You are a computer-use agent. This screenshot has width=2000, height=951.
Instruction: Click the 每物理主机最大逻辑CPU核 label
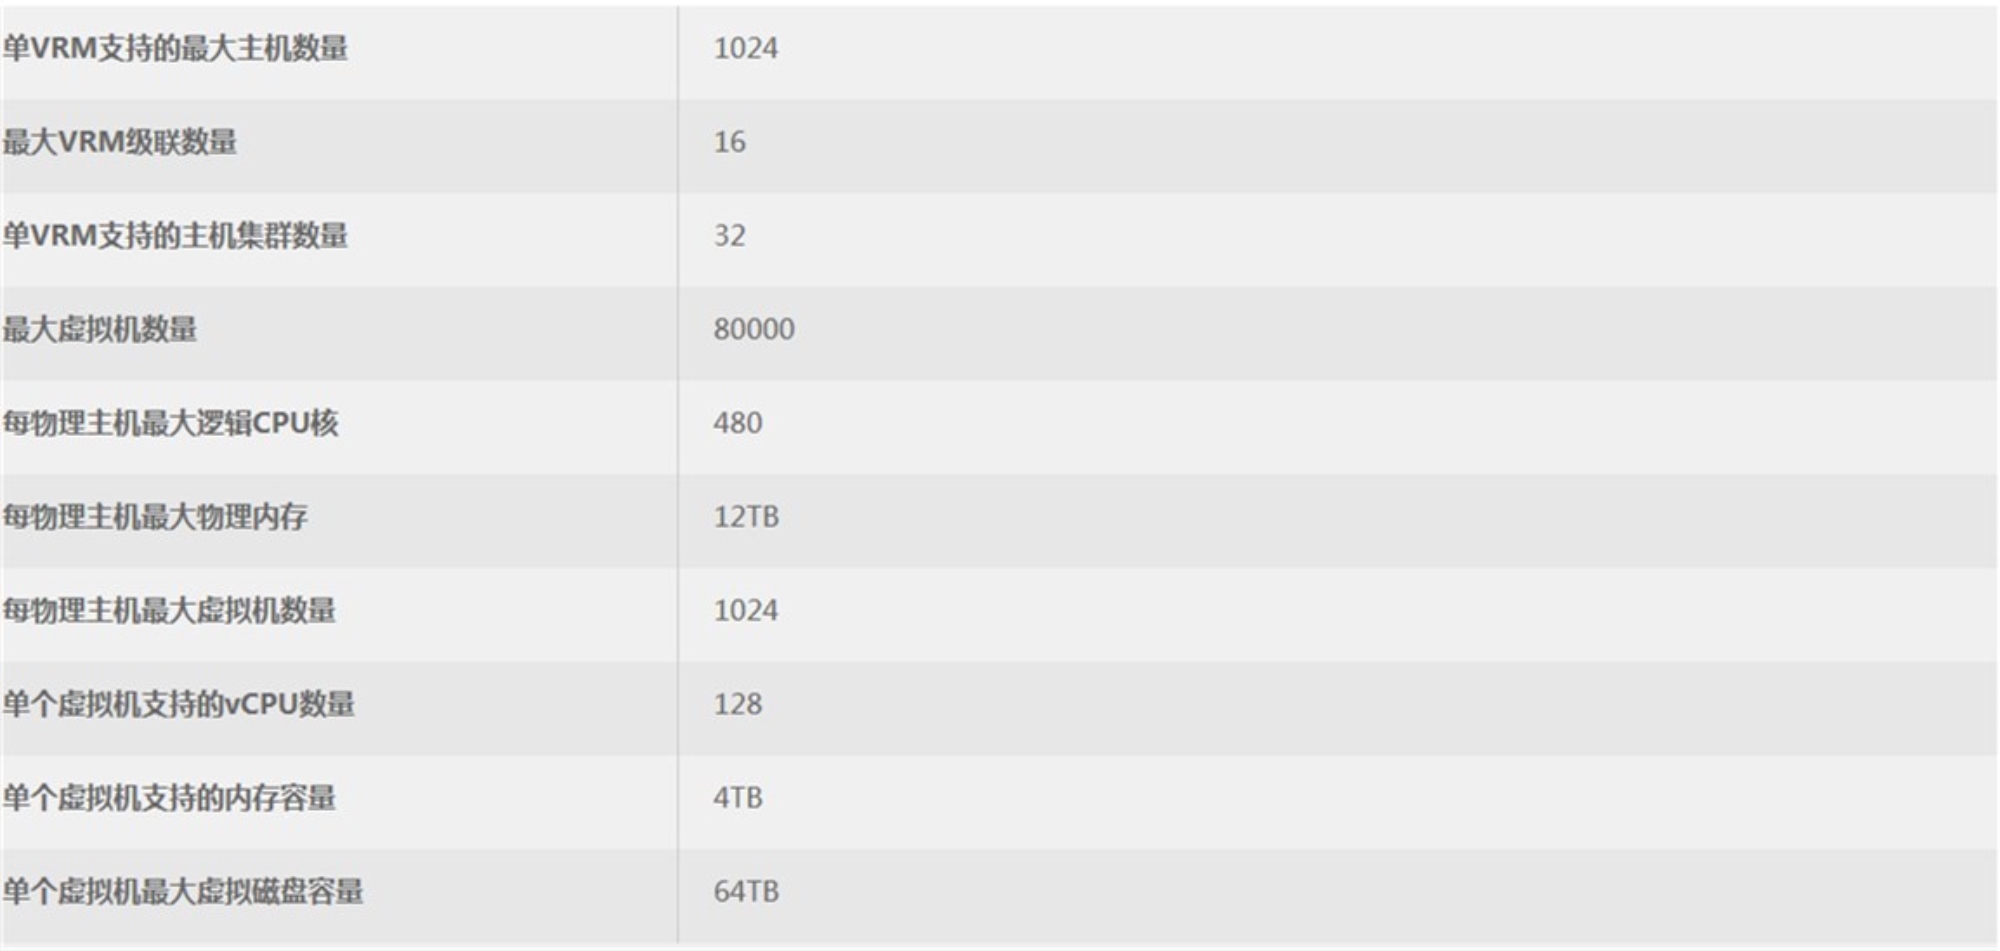[x=170, y=423]
